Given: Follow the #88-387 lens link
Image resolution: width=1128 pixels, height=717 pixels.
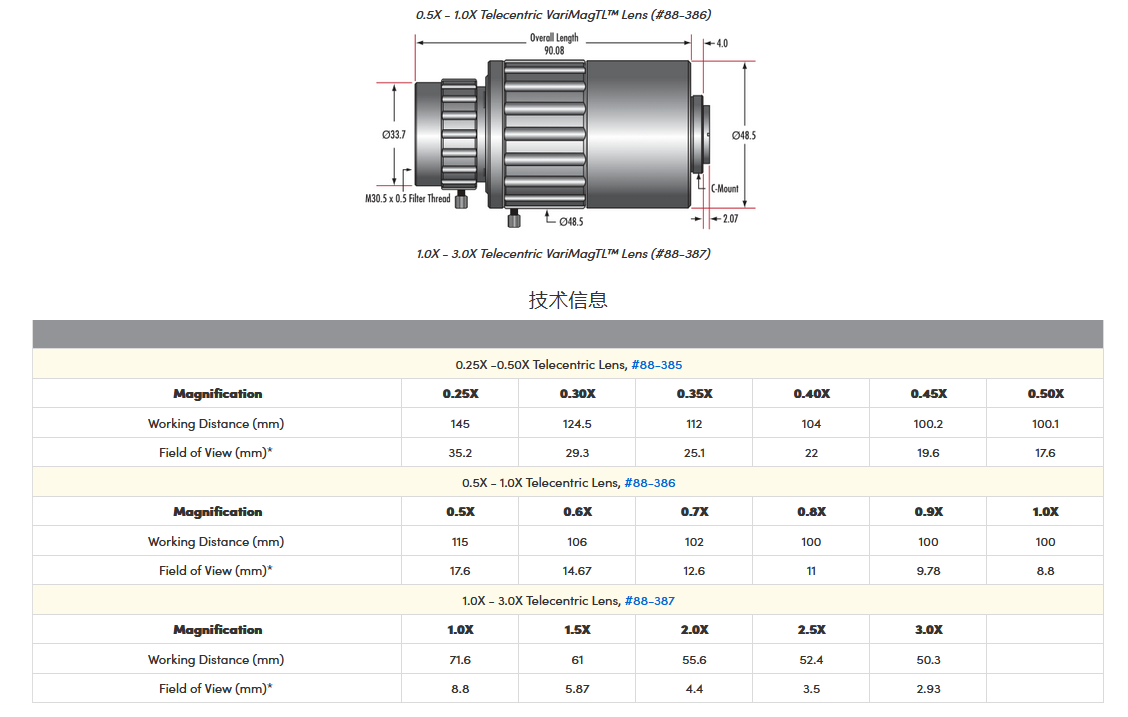Looking at the screenshot, I should tap(650, 601).
